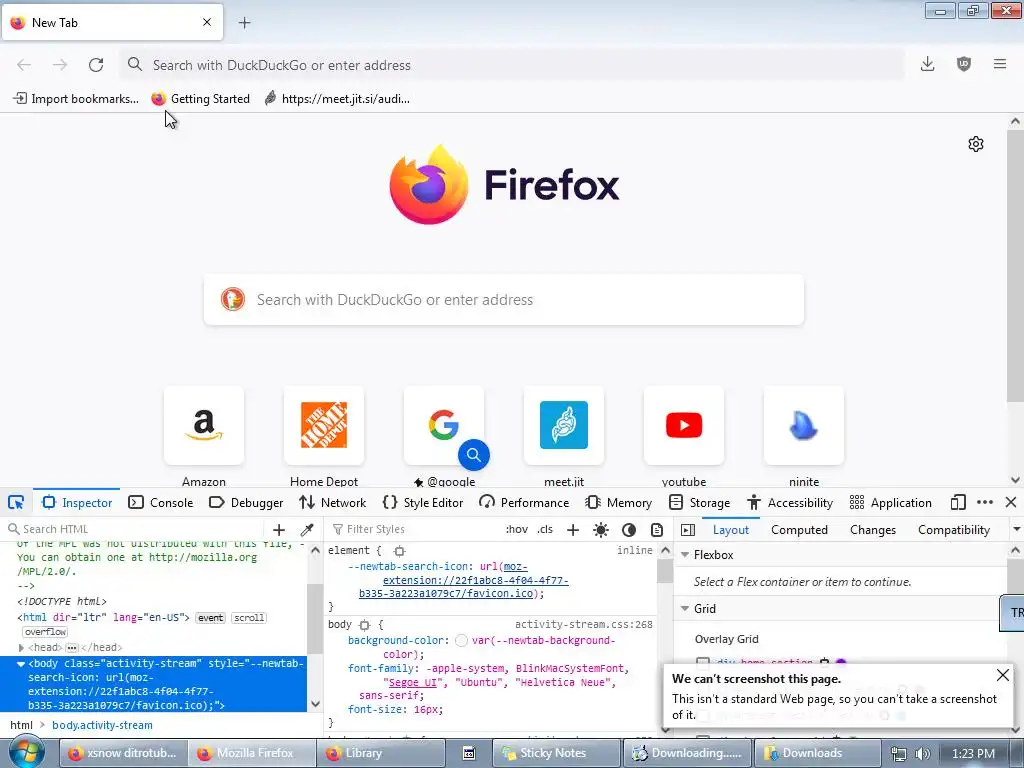This screenshot has height=768, width=1024.
Task: Add a new style rule with plus icon
Action: coord(573,530)
